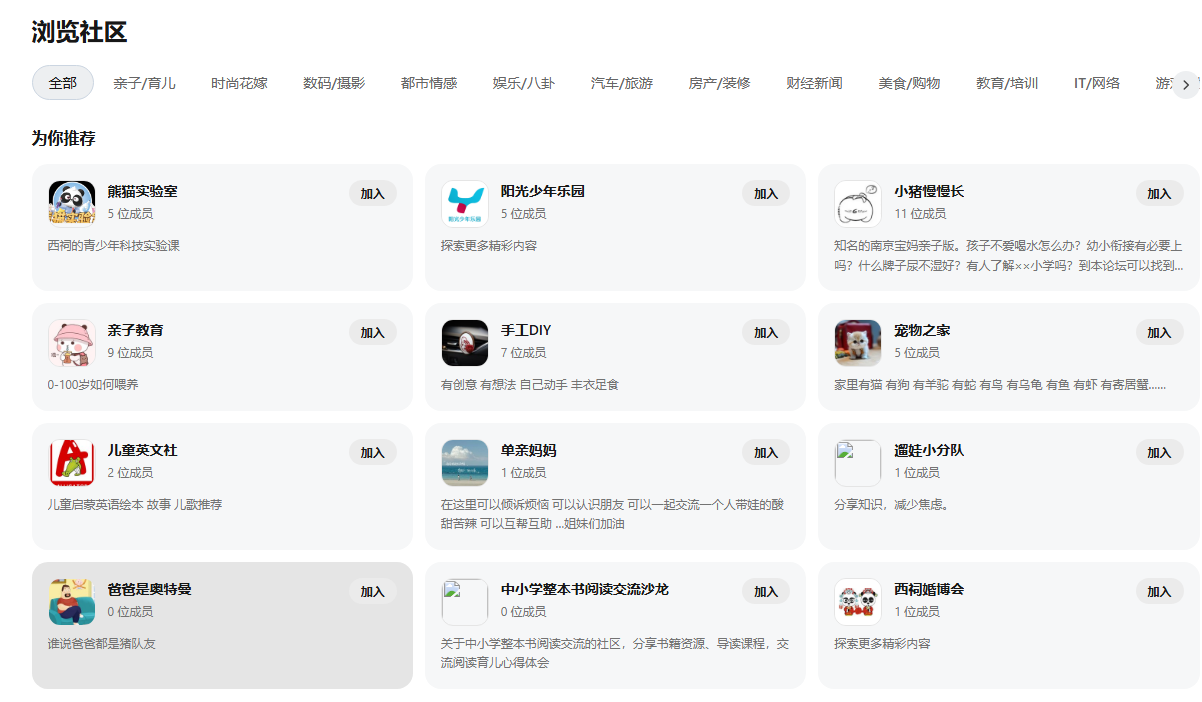Join the 熊猫实验室 community
Viewport: 1202px width, 702px height.
[x=373, y=194]
